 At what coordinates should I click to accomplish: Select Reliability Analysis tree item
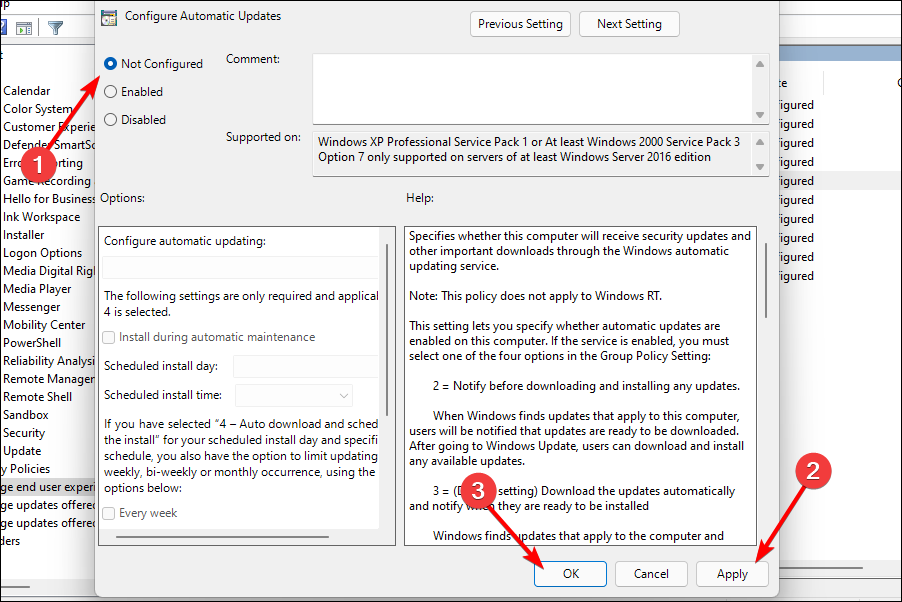click(x=49, y=361)
